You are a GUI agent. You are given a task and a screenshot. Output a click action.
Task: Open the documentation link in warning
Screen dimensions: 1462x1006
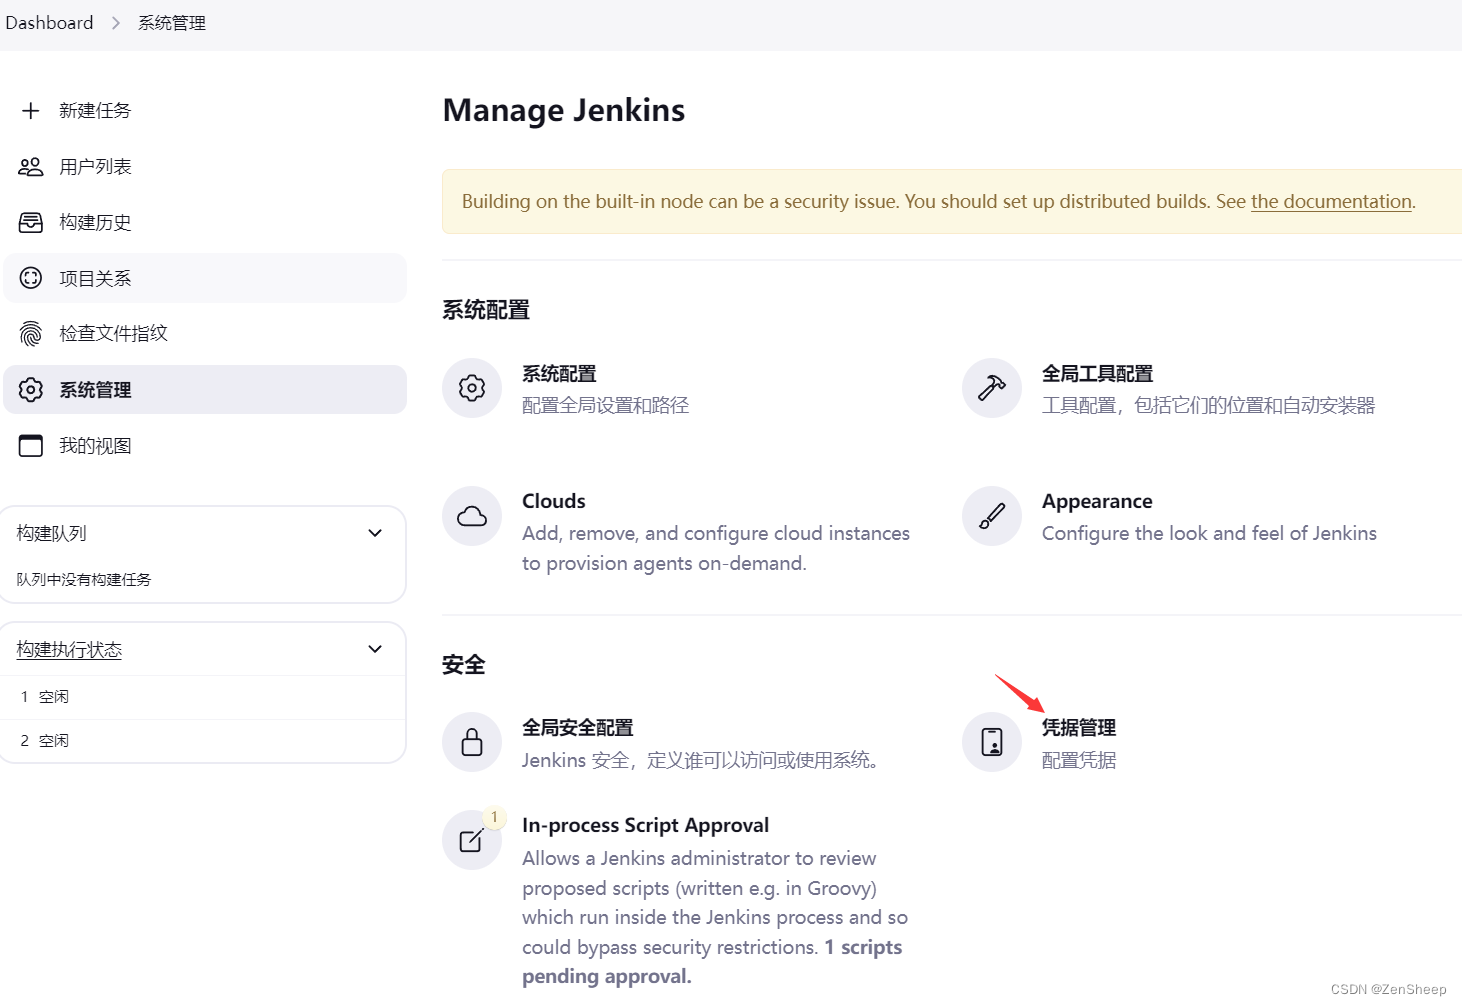tap(1331, 201)
